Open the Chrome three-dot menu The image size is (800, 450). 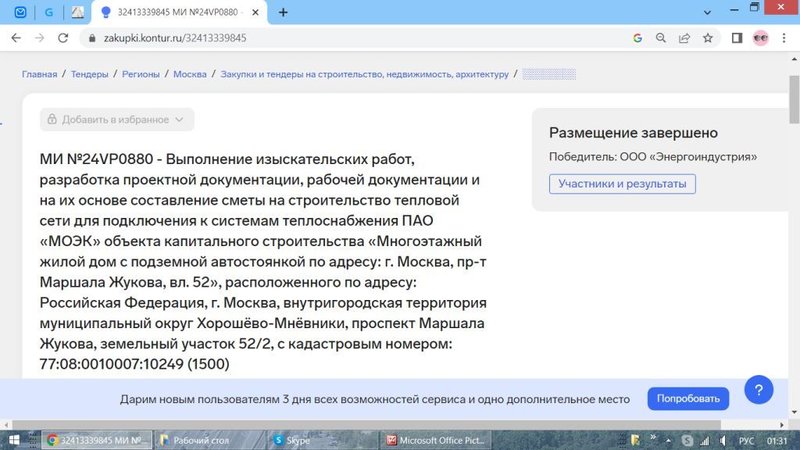pos(784,38)
